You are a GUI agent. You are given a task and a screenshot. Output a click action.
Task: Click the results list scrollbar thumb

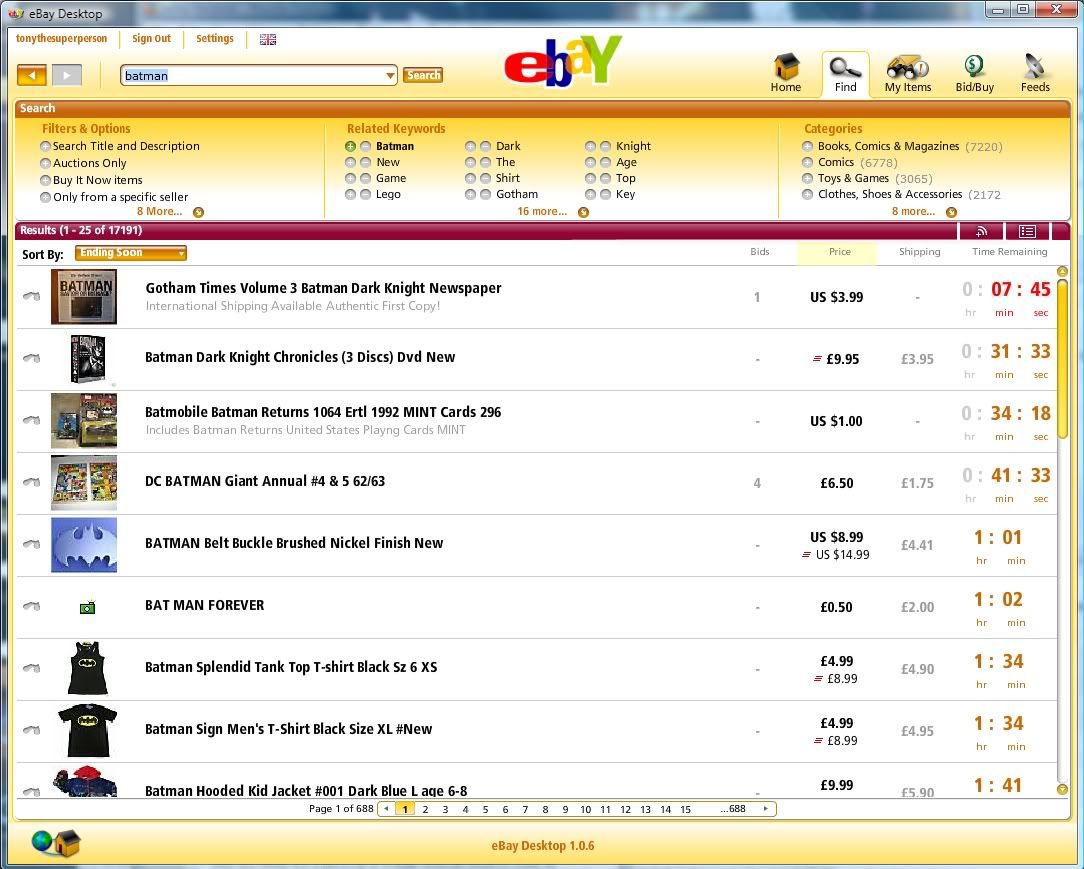(1063, 358)
